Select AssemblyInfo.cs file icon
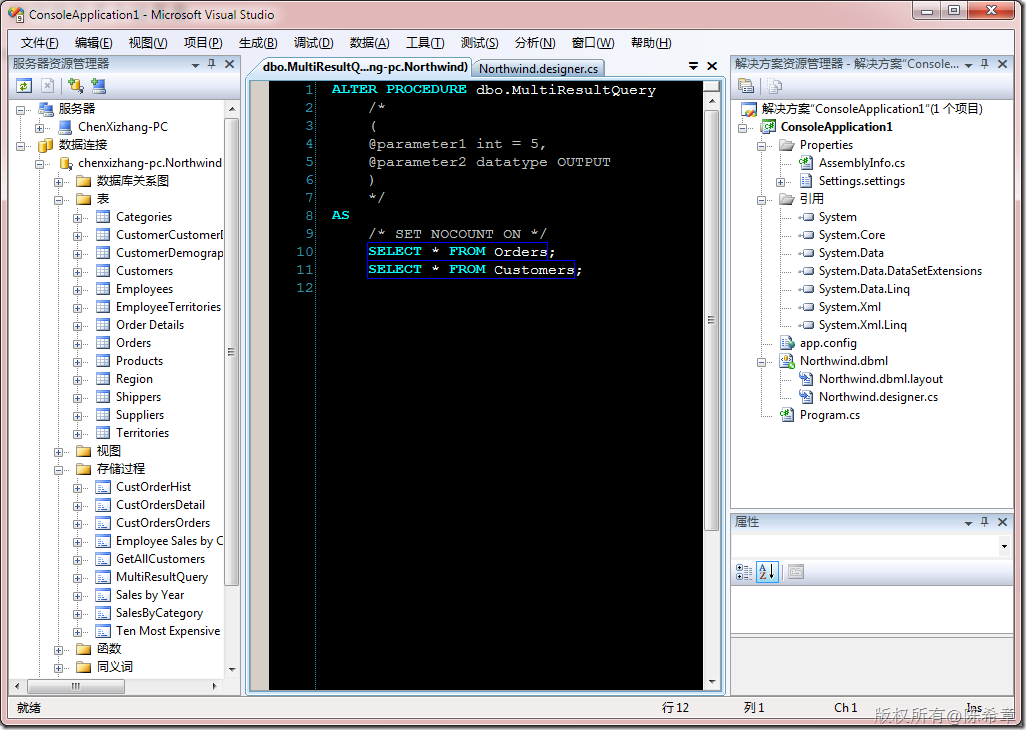The width and height of the screenshot is (1026, 730). click(806, 163)
